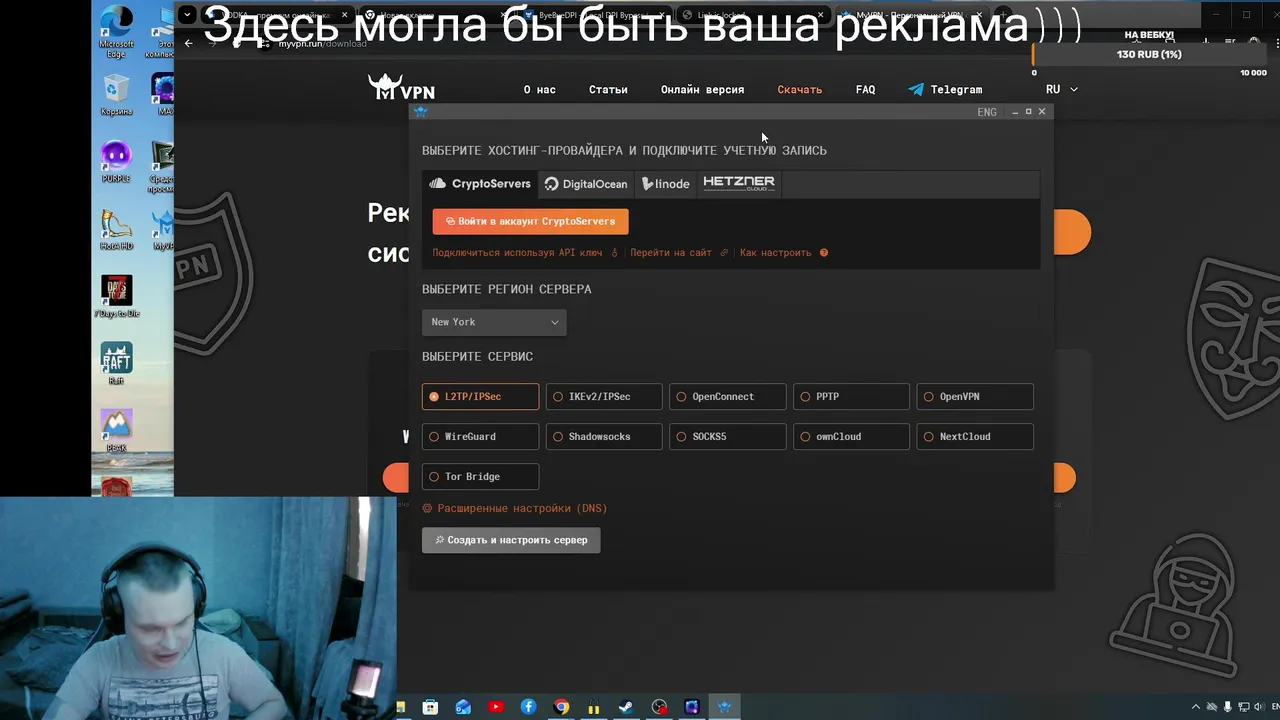Open Telegram link in website header

tap(945, 89)
